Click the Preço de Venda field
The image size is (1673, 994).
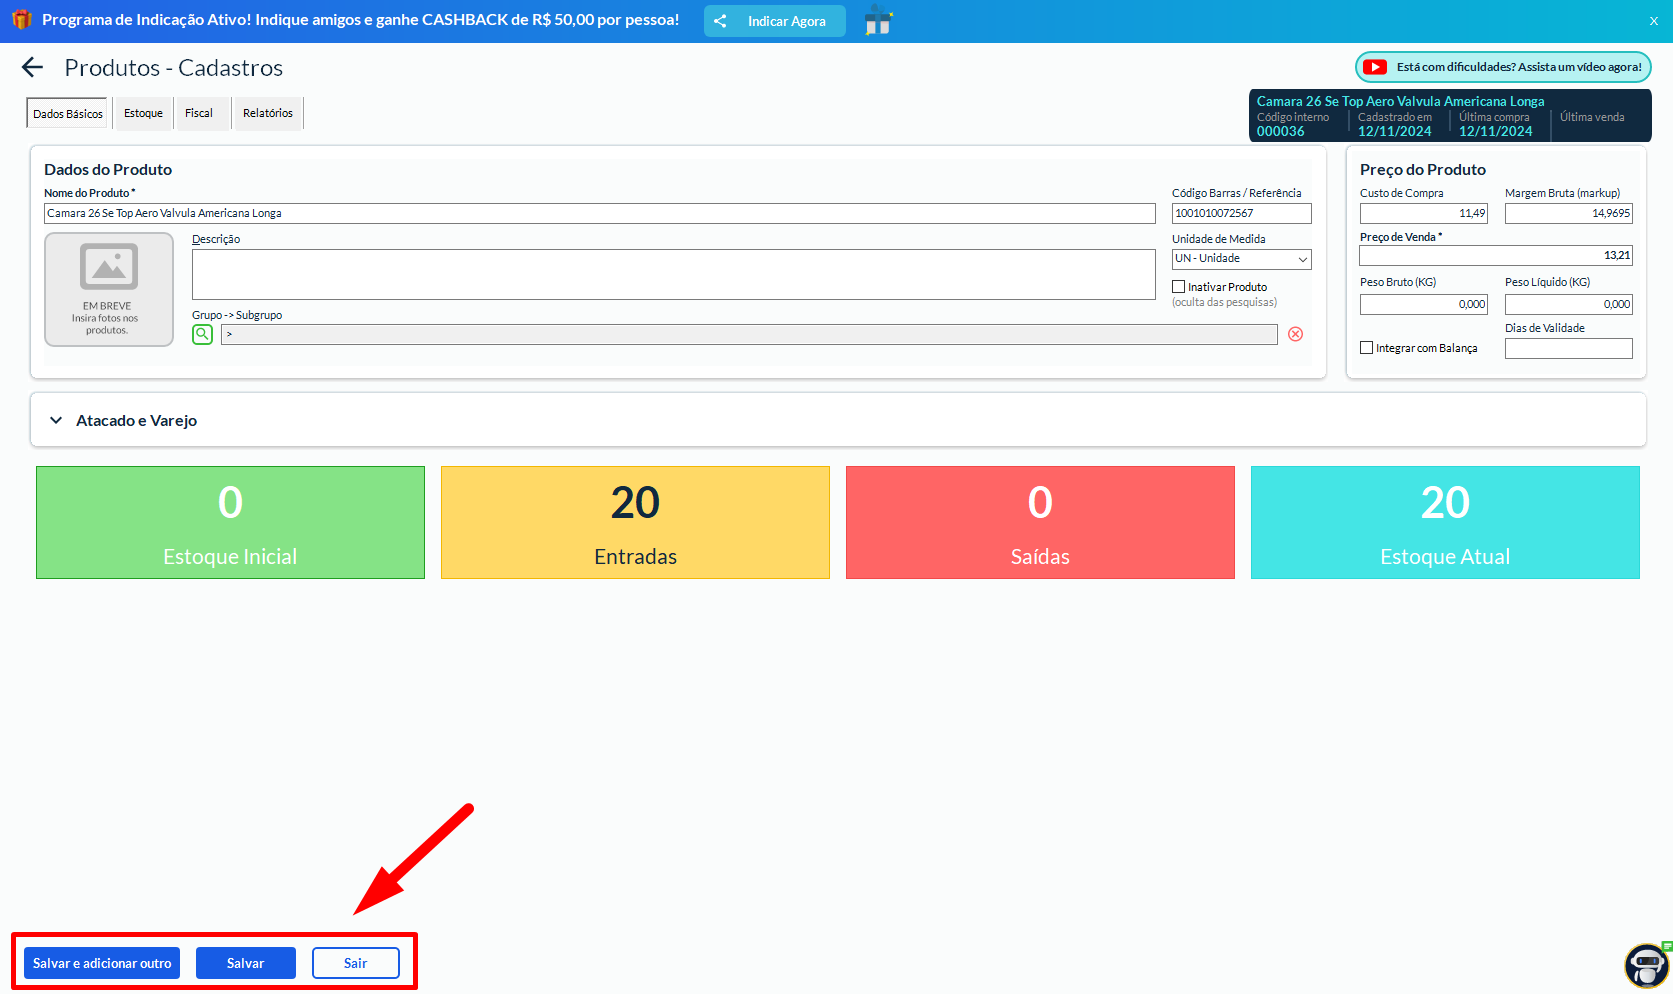pyautogui.click(x=1495, y=256)
